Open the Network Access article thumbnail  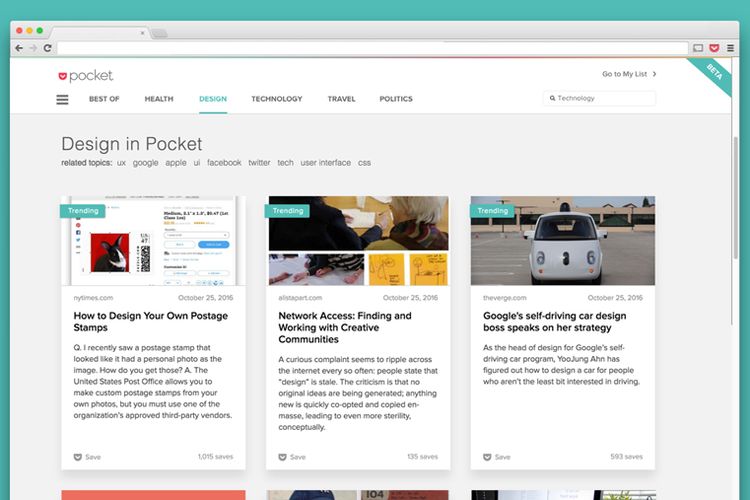pyautogui.click(x=358, y=241)
